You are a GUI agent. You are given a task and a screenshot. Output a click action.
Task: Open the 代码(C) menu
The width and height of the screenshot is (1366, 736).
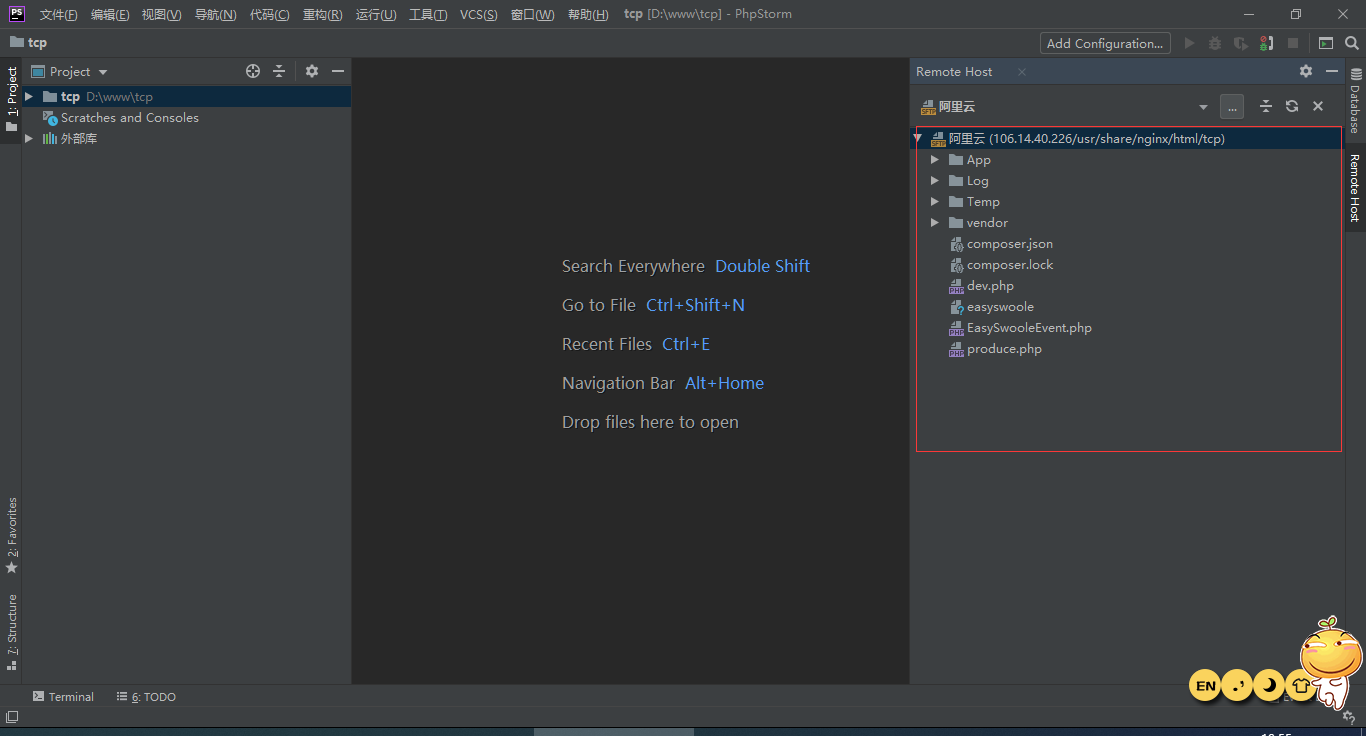click(x=269, y=14)
